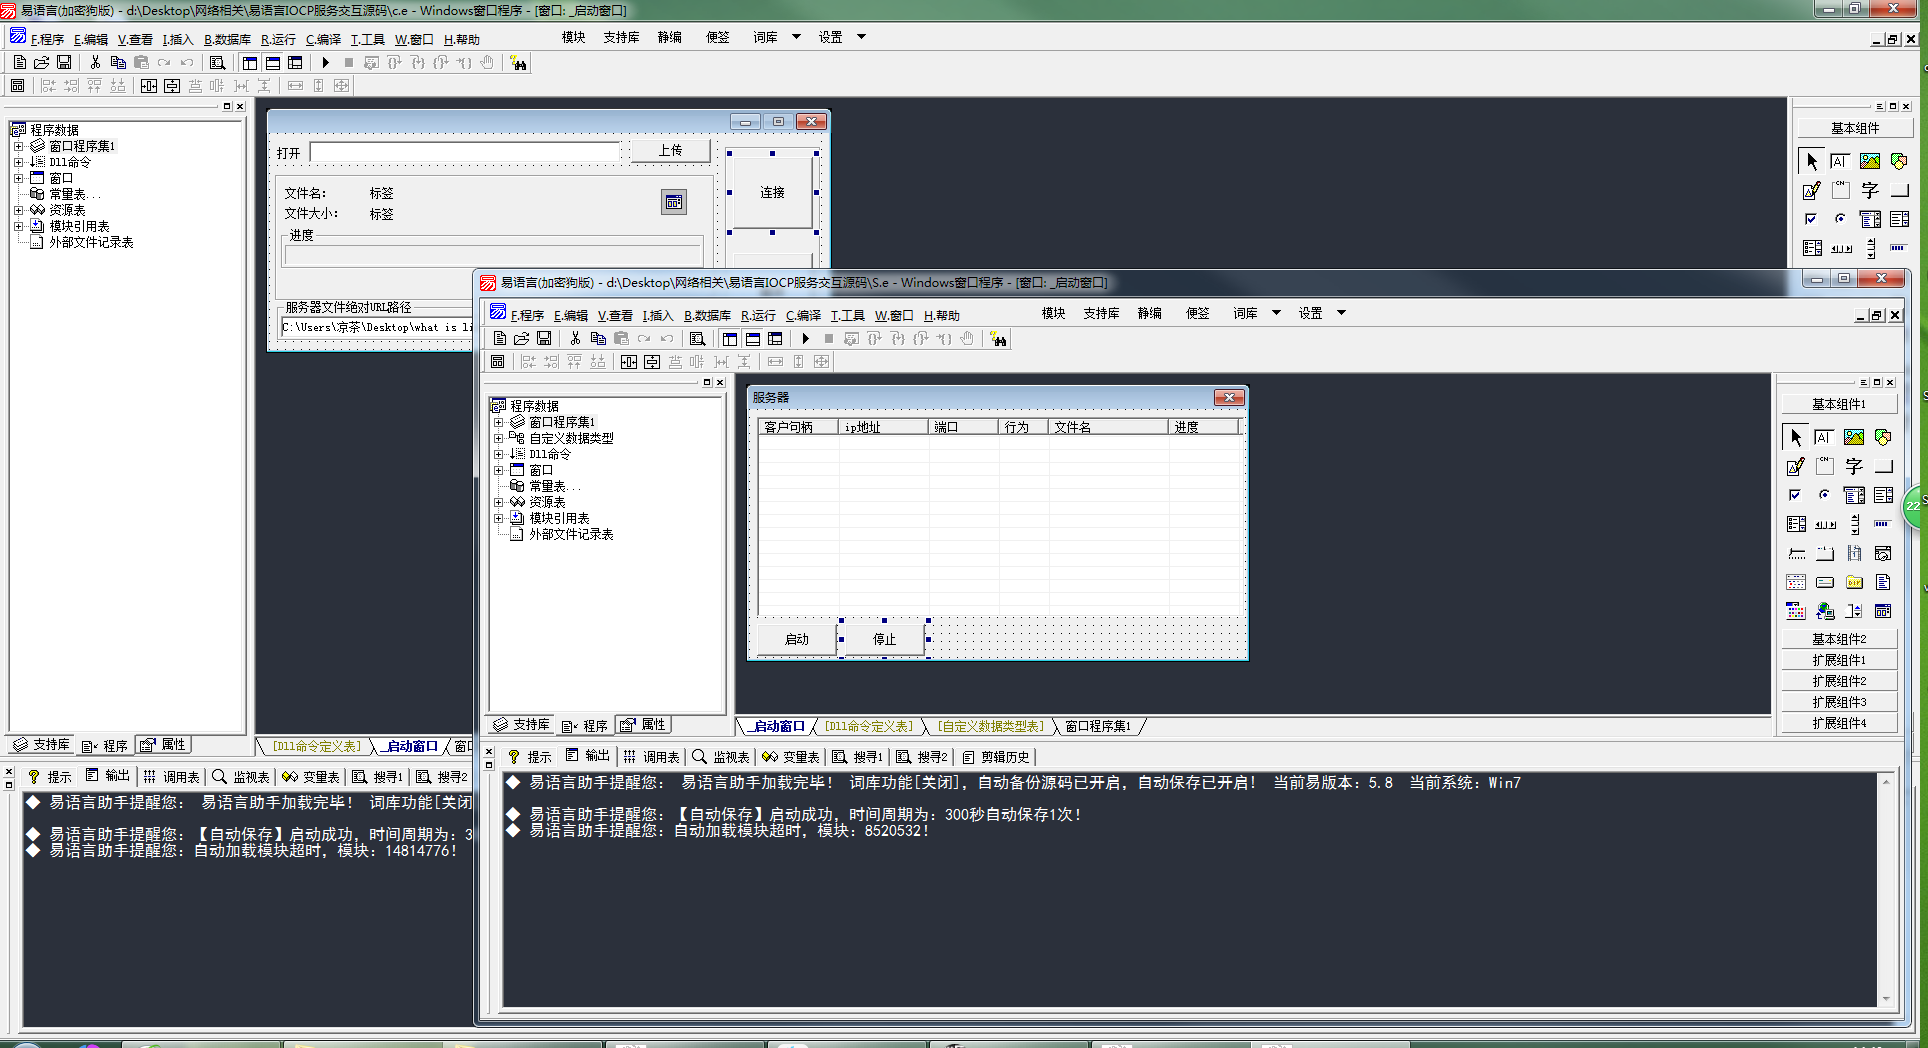This screenshot has height=1048, width=1928.
Task: Open R.运行 menu in front window
Action: point(758,315)
